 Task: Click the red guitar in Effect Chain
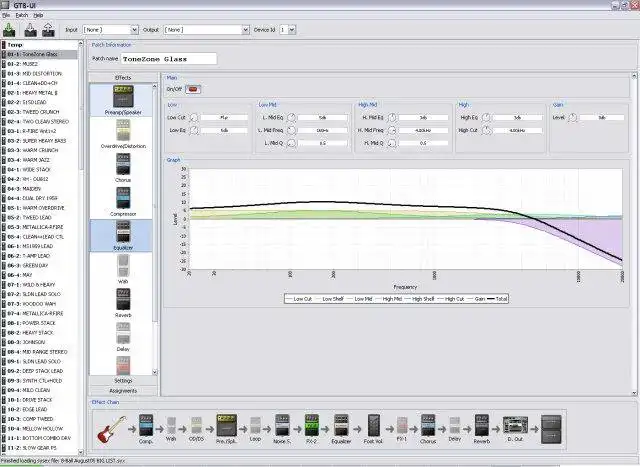tap(111, 429)
